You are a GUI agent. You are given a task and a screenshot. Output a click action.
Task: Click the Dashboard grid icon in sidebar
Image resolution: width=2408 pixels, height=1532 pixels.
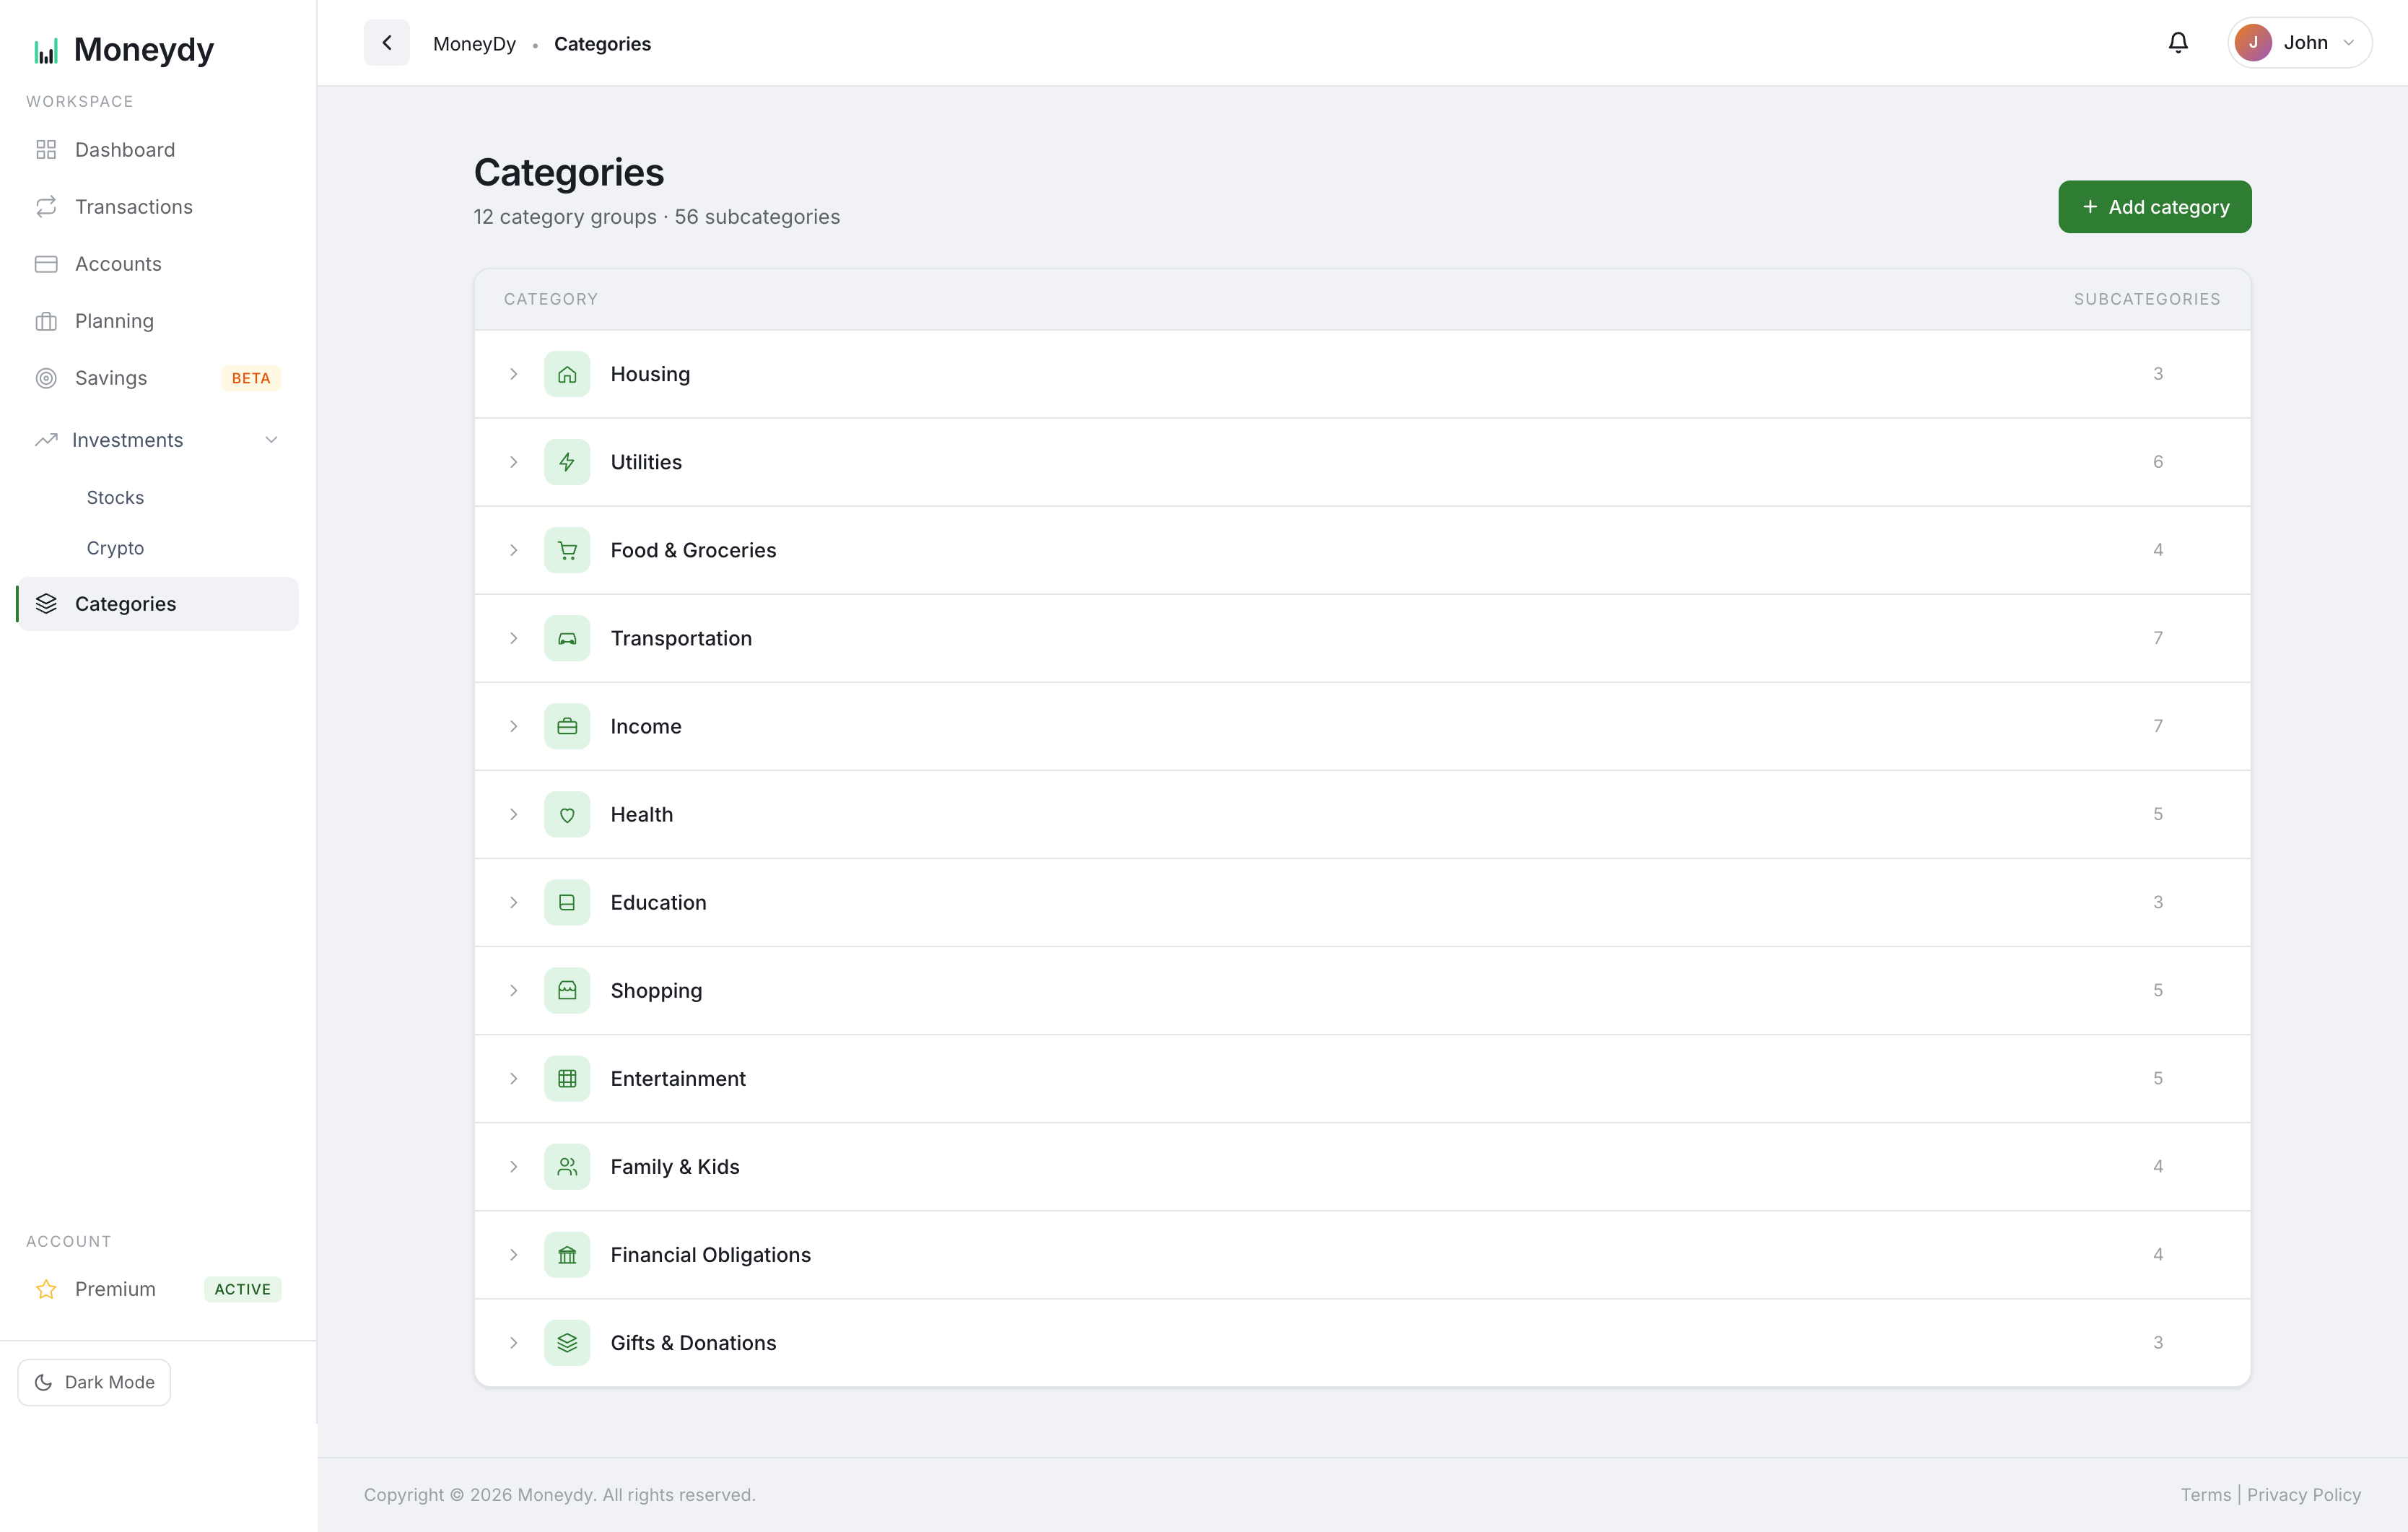point(46,150)
